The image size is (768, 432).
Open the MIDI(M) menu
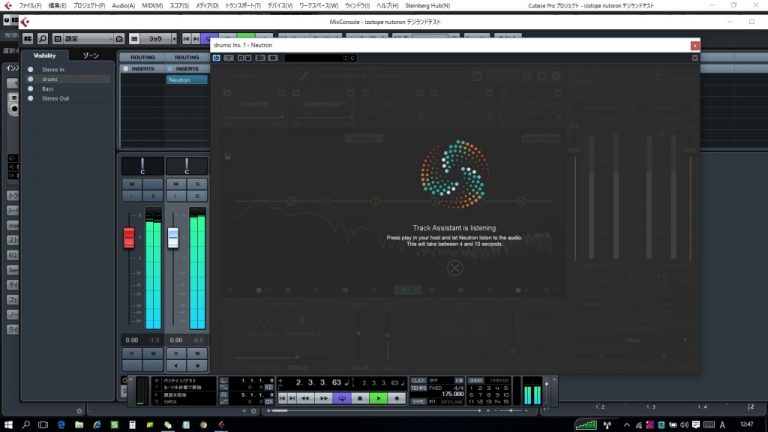(x=152, y=5)
